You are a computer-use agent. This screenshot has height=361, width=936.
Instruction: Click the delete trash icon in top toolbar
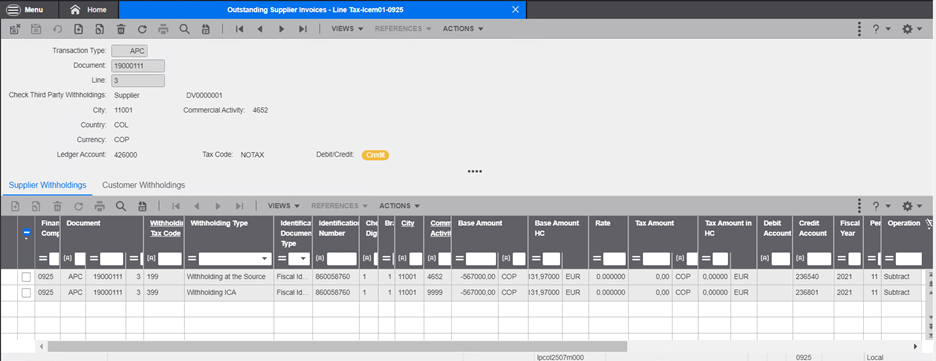pos(121,29)
